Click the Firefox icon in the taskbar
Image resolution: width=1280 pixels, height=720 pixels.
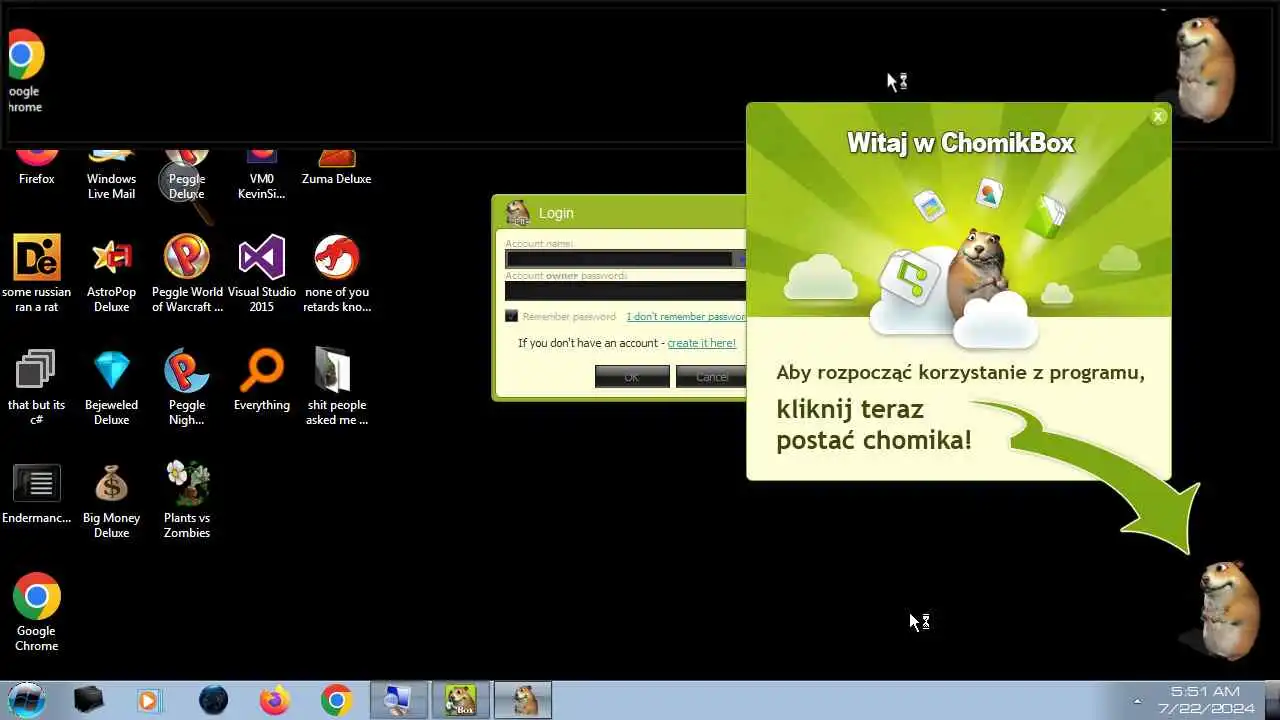(x=275, y=700)
